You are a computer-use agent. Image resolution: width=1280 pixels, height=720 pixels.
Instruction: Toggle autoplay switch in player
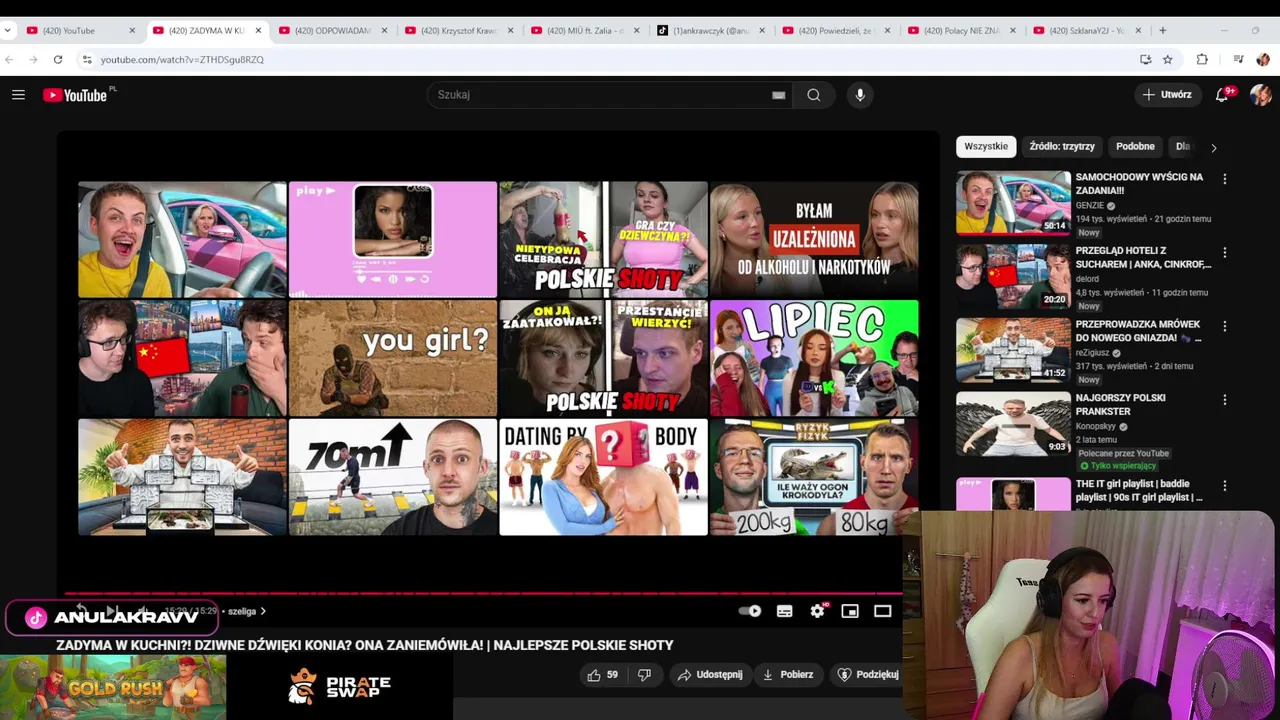pos(750,611)
